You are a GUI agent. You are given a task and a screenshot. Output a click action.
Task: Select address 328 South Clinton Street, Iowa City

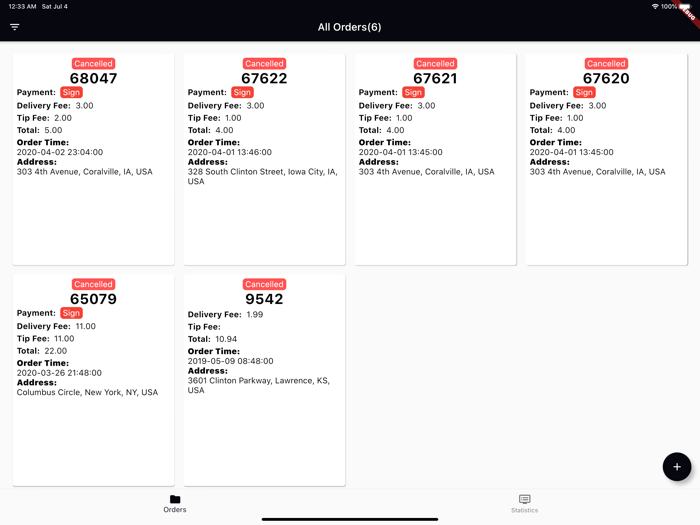(262, 176)
